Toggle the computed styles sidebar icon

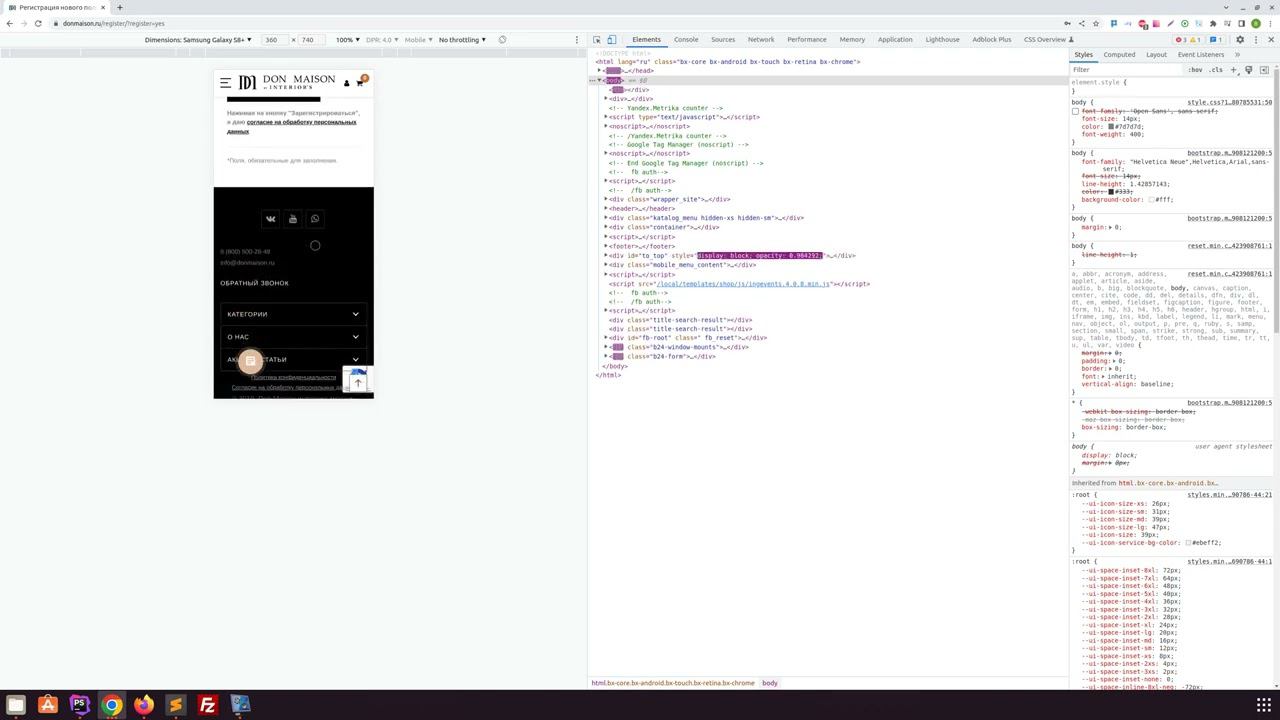click(1263, 70)
